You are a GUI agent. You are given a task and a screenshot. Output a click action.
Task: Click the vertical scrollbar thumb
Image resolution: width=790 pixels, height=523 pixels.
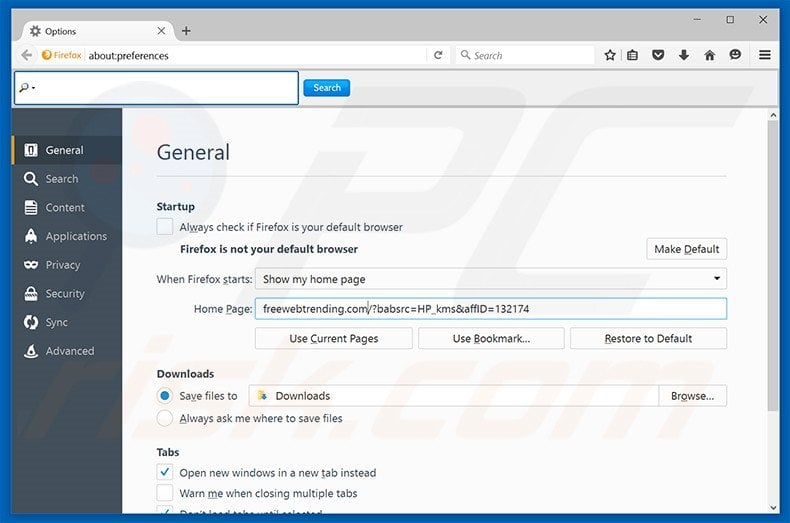click(773, 266)
